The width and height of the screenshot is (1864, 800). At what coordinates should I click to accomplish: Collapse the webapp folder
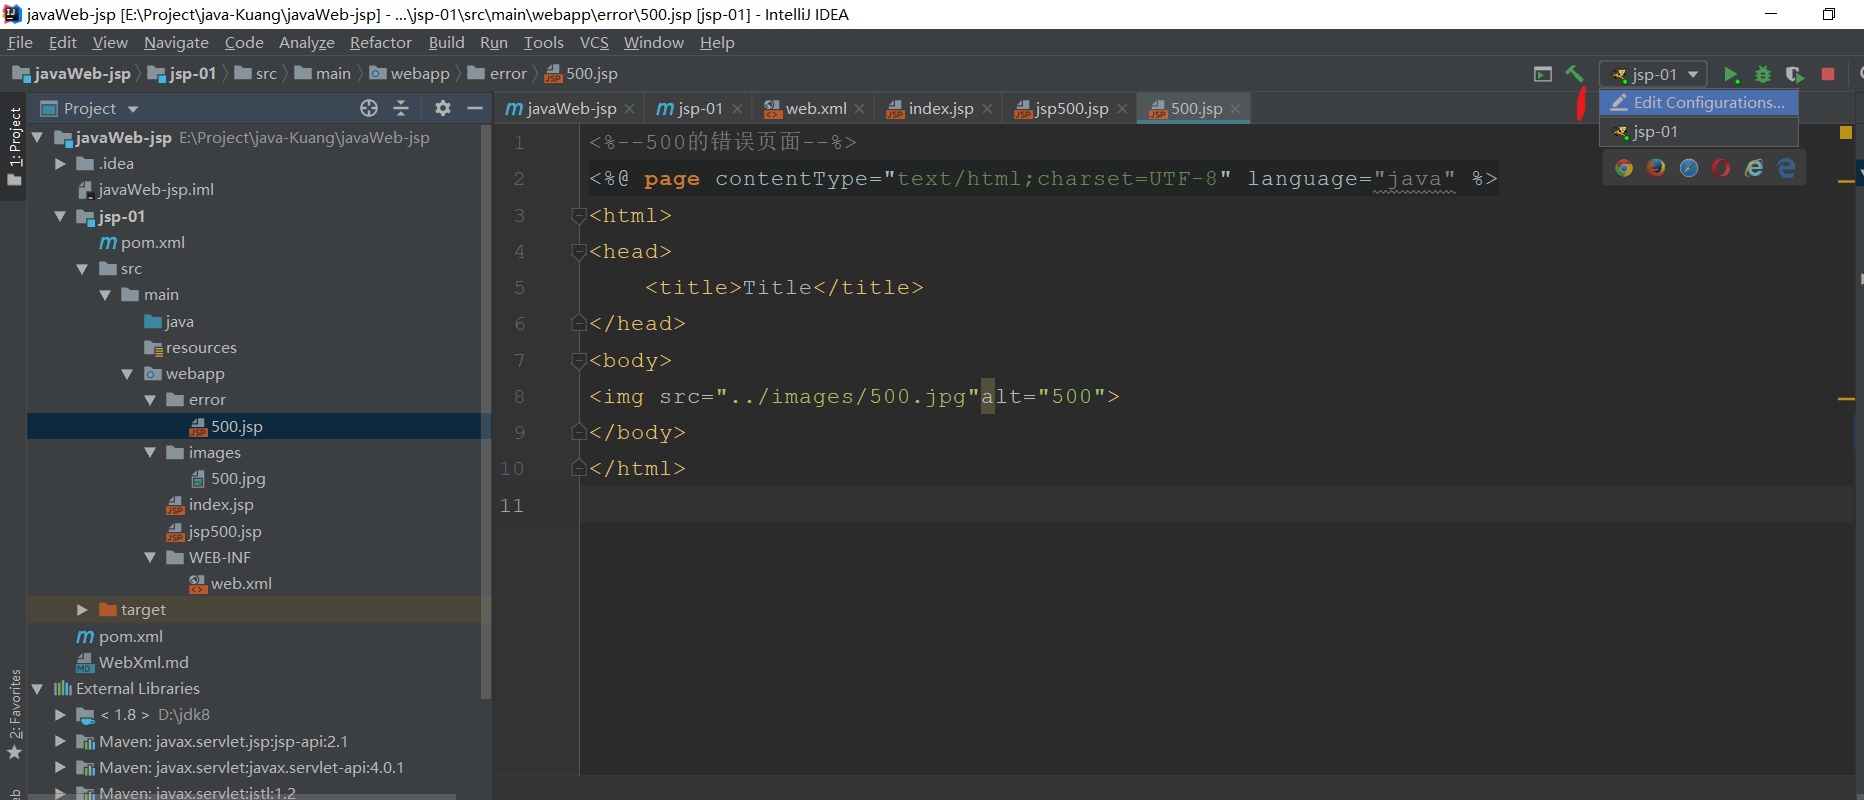127,373
